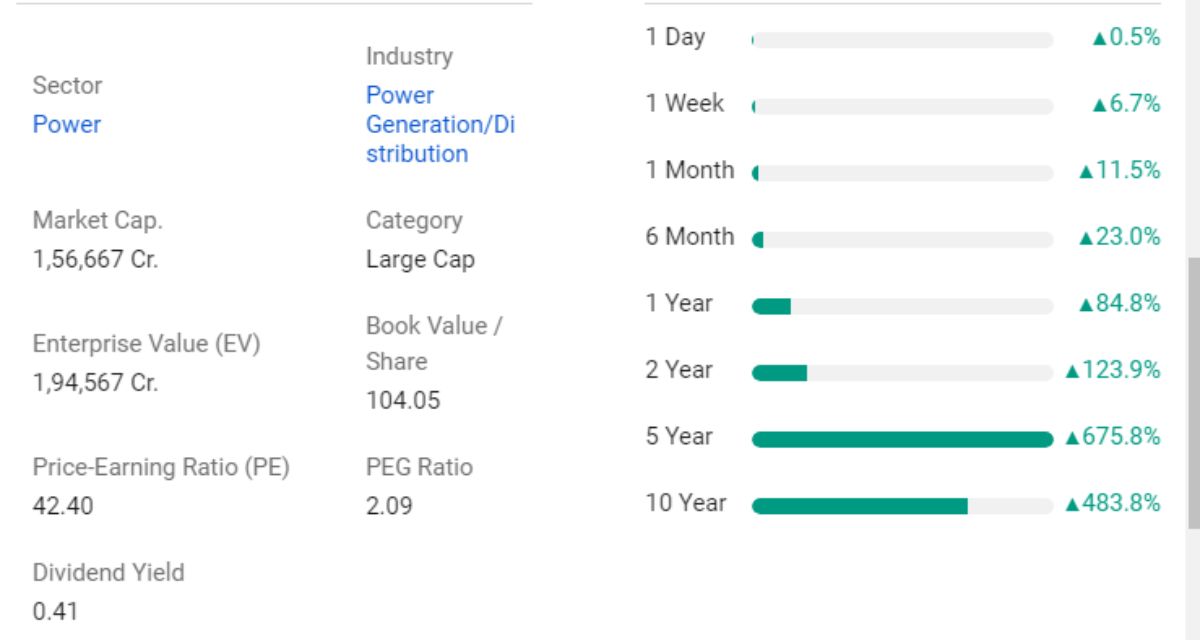Open Power Generation/Distribution industry link
The height and width of the screenshot is (640, 1200).
point(439,125)
